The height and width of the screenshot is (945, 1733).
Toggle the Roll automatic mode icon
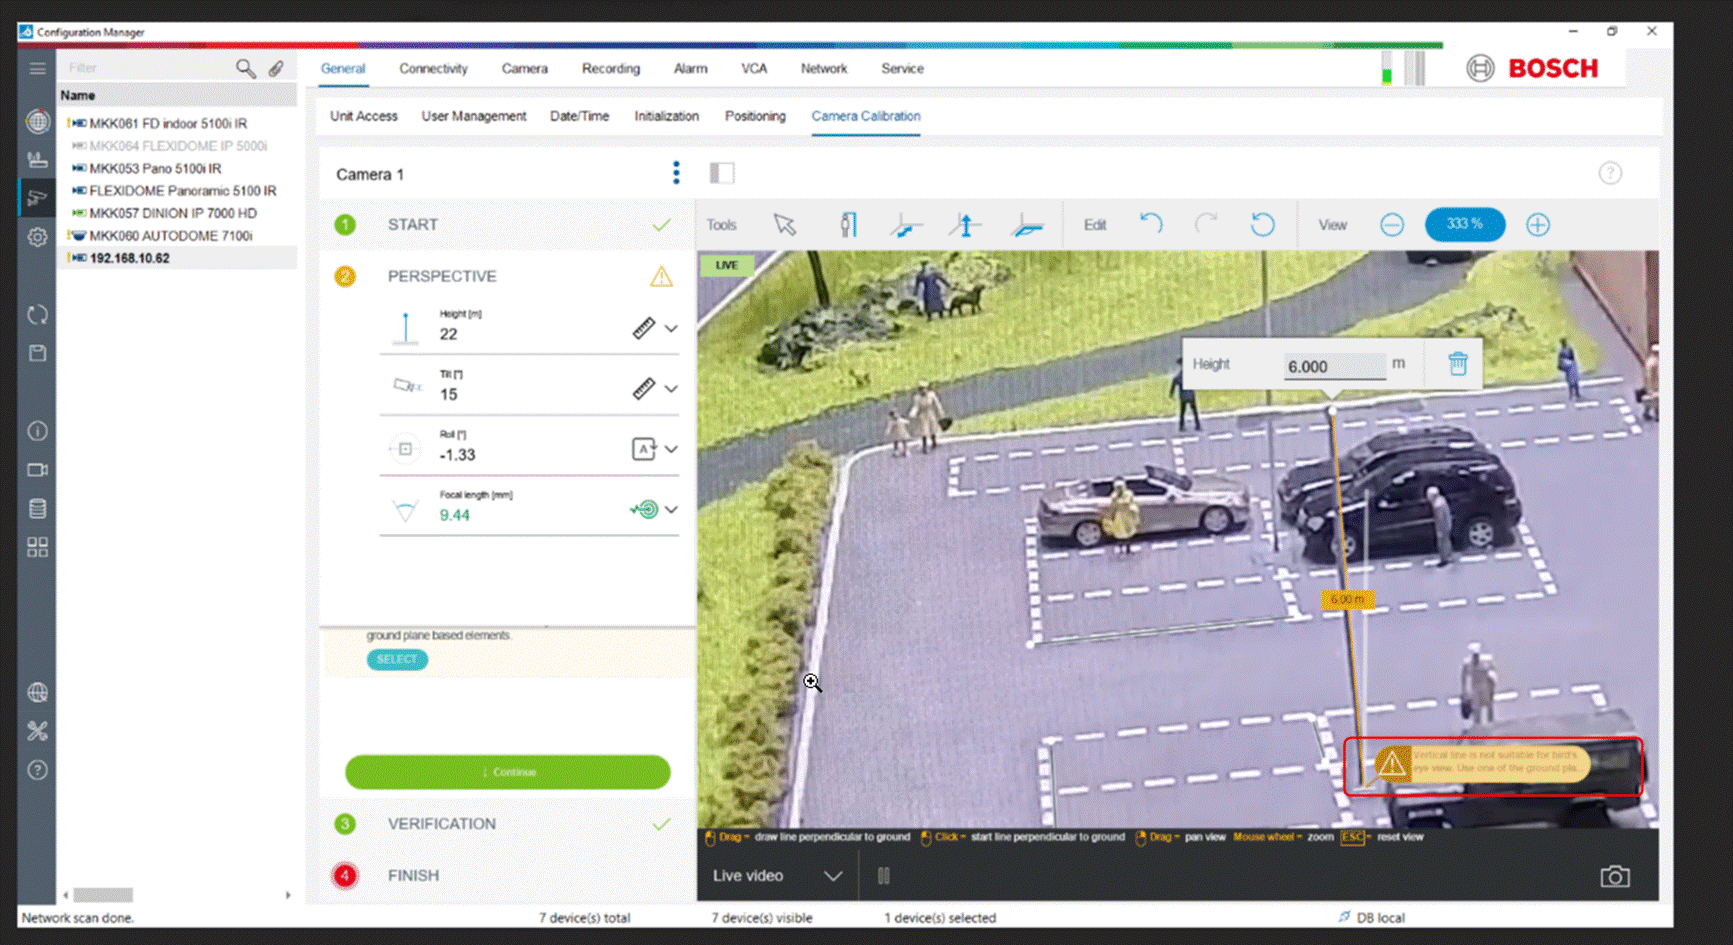point(643,449)
